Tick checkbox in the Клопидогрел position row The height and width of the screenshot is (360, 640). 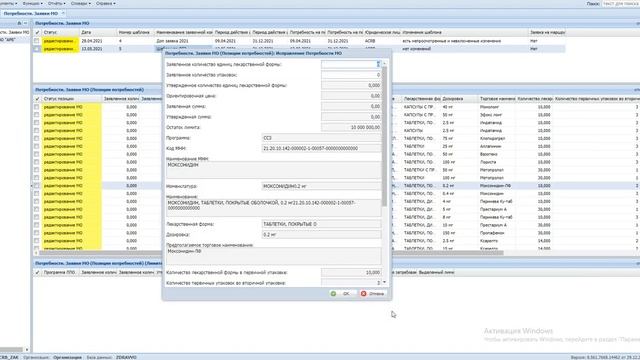tap(37, 138)
